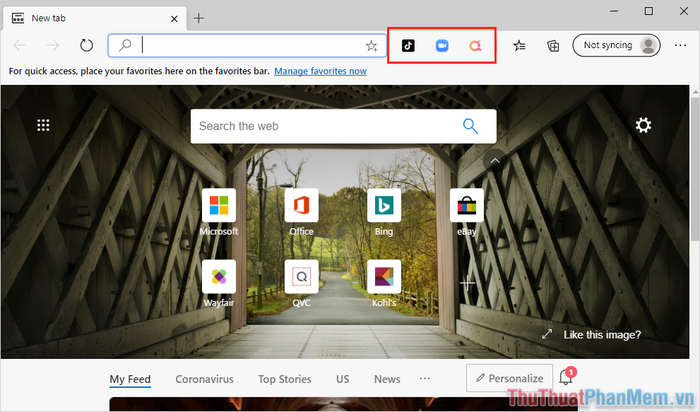This screenshot has height=412, width=700.
Task: Switch to the Coronavirus feed tab
Action: (204, 379)
